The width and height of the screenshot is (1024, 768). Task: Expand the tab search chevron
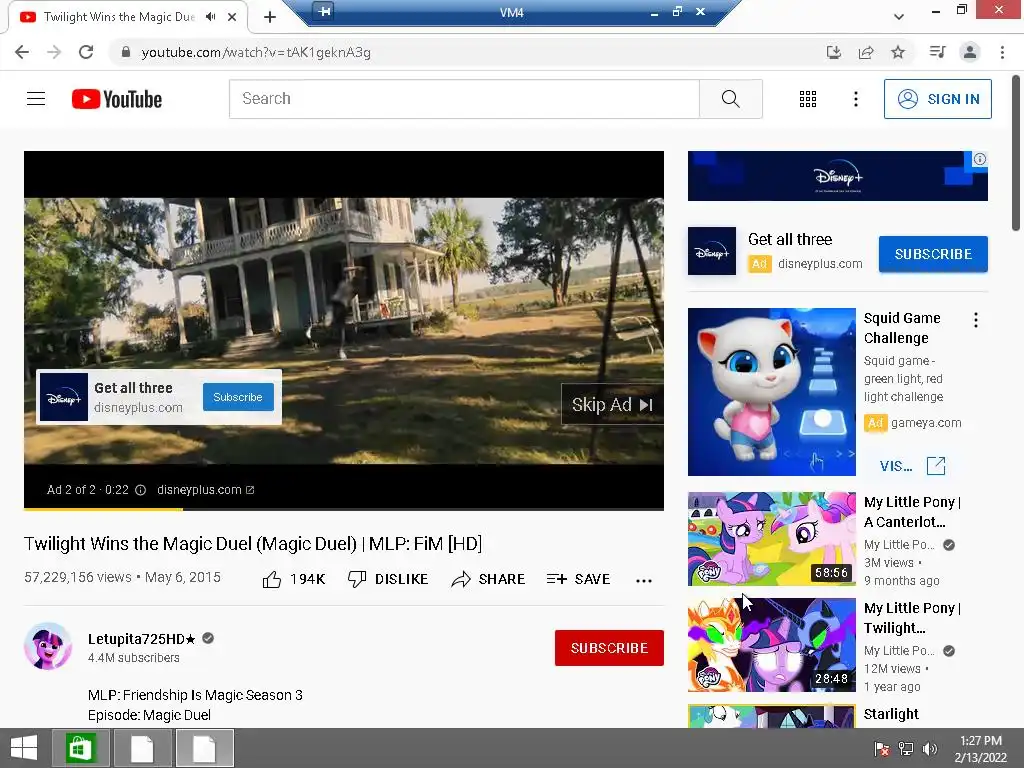pos(899,17)
